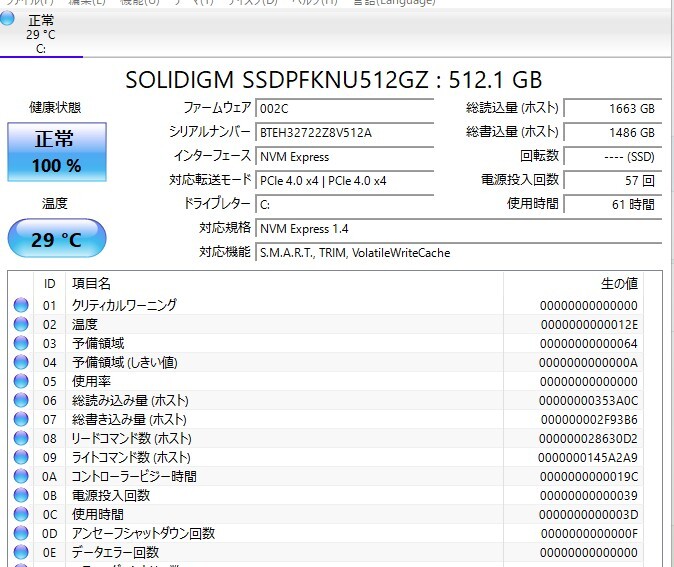Viewport: 674px width, 567px height.
Task: Select the C: disk tab at top
Action: 40,34
